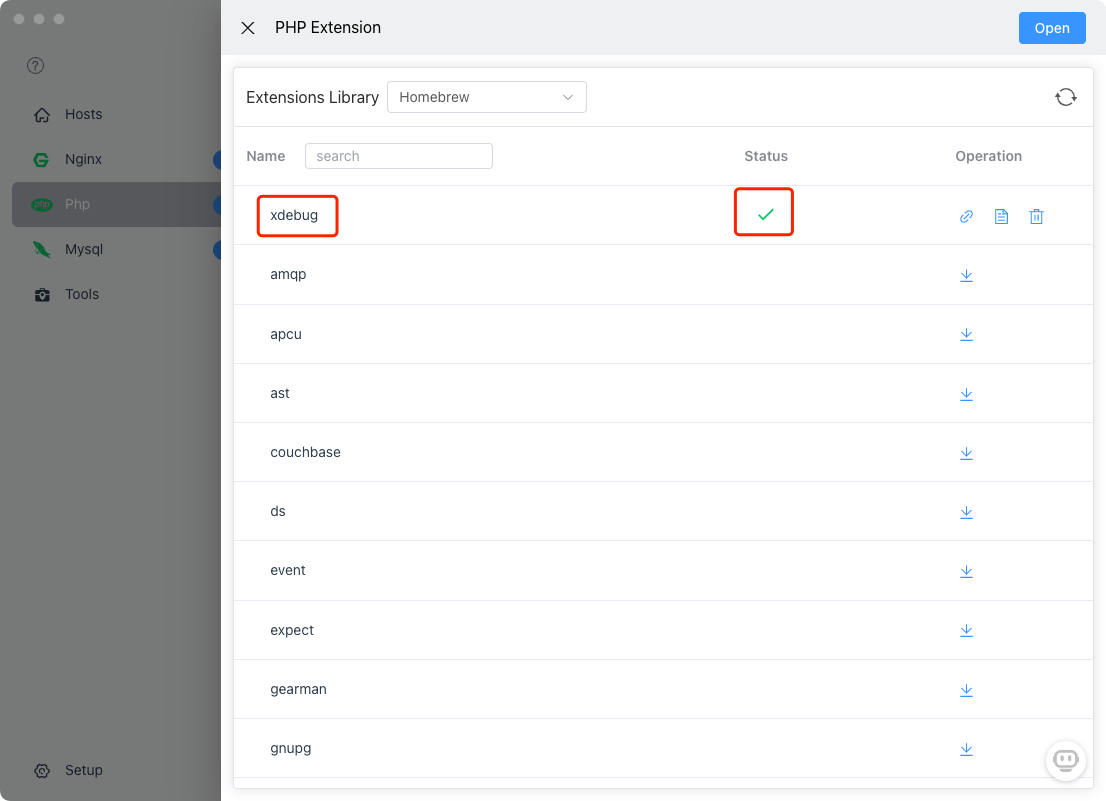Download the ds extension
Image resolution: width=1106 pixels, height=801 pixels.
tap(966, 512)
